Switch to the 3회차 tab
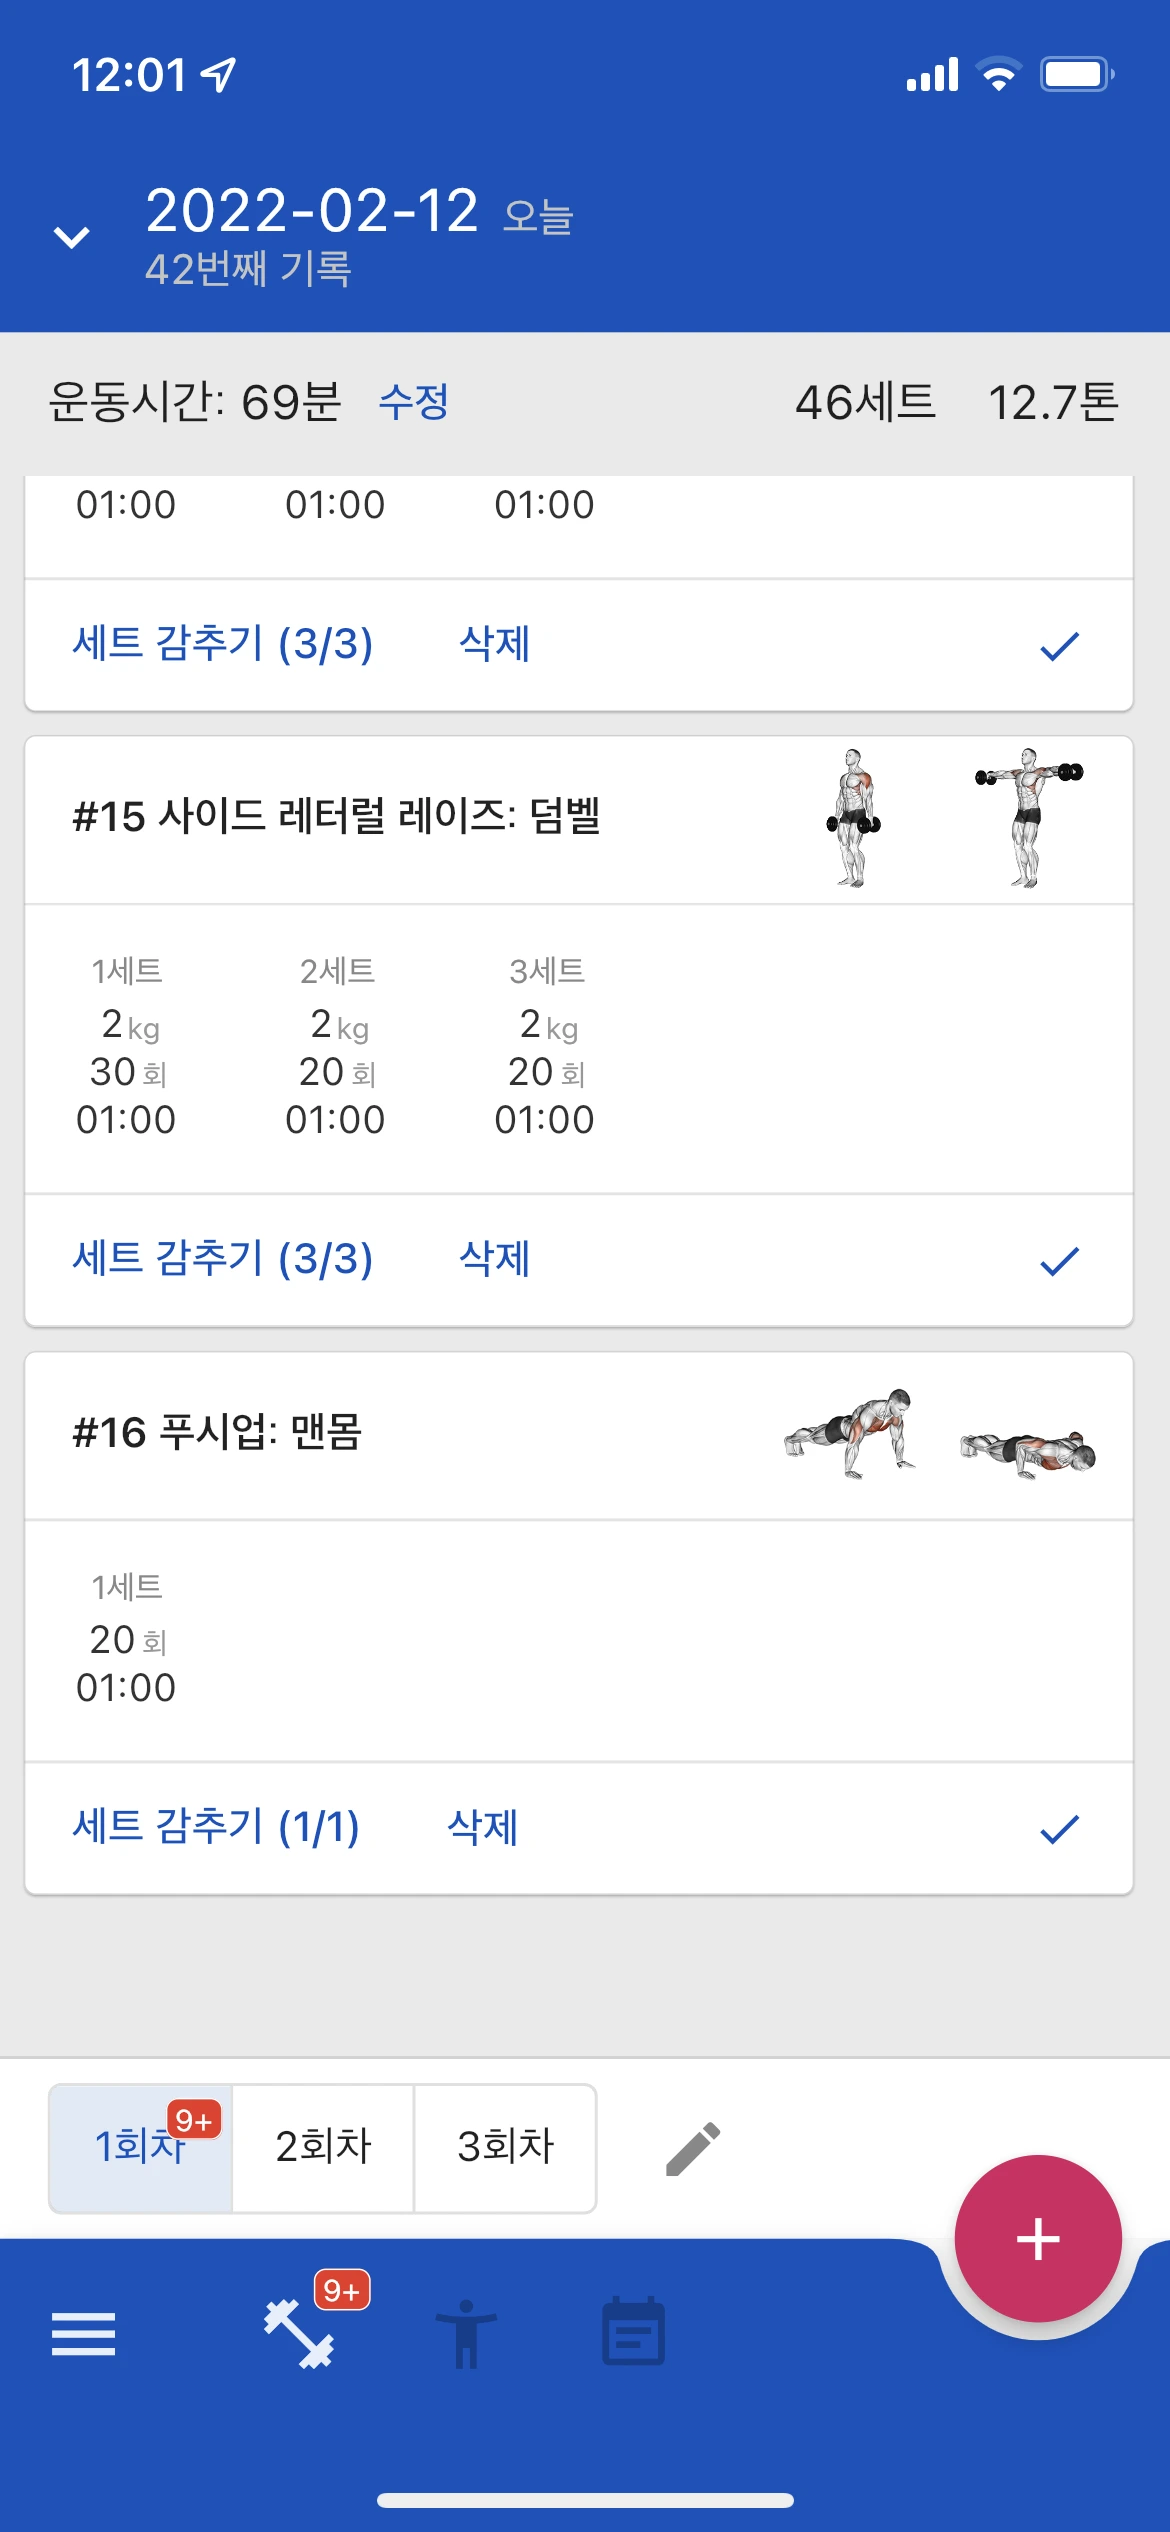 point(505,2146)
